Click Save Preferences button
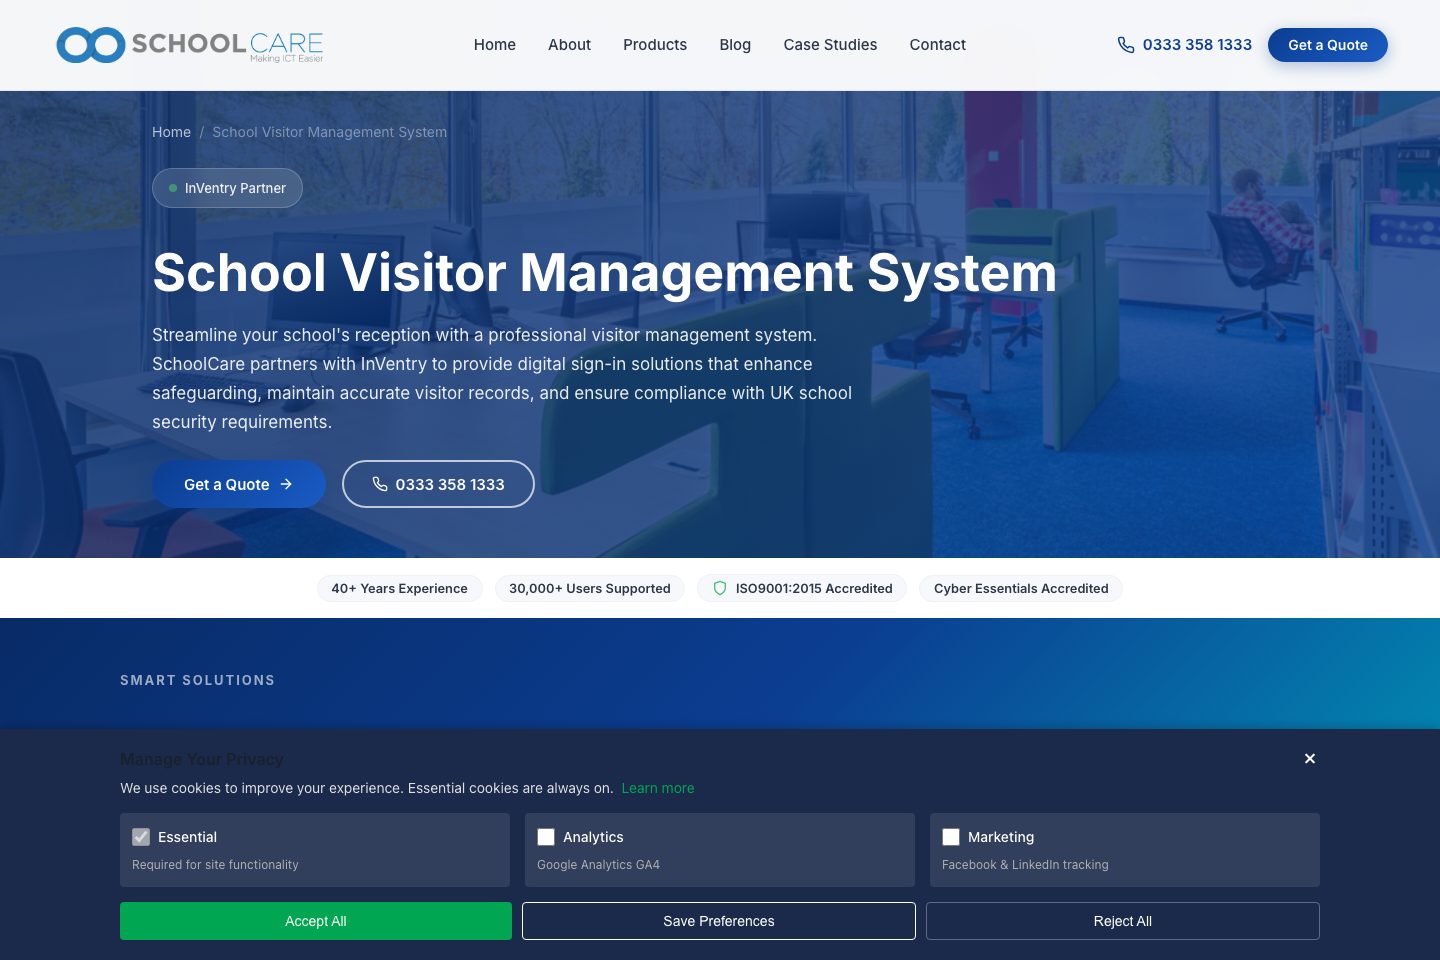 coord(719,921)
